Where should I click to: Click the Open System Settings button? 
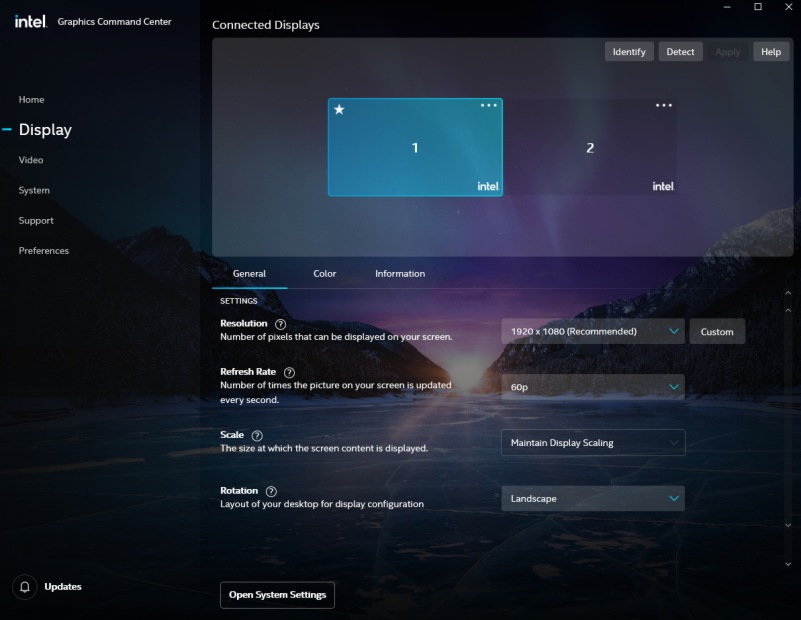click(x=277, y=595)
